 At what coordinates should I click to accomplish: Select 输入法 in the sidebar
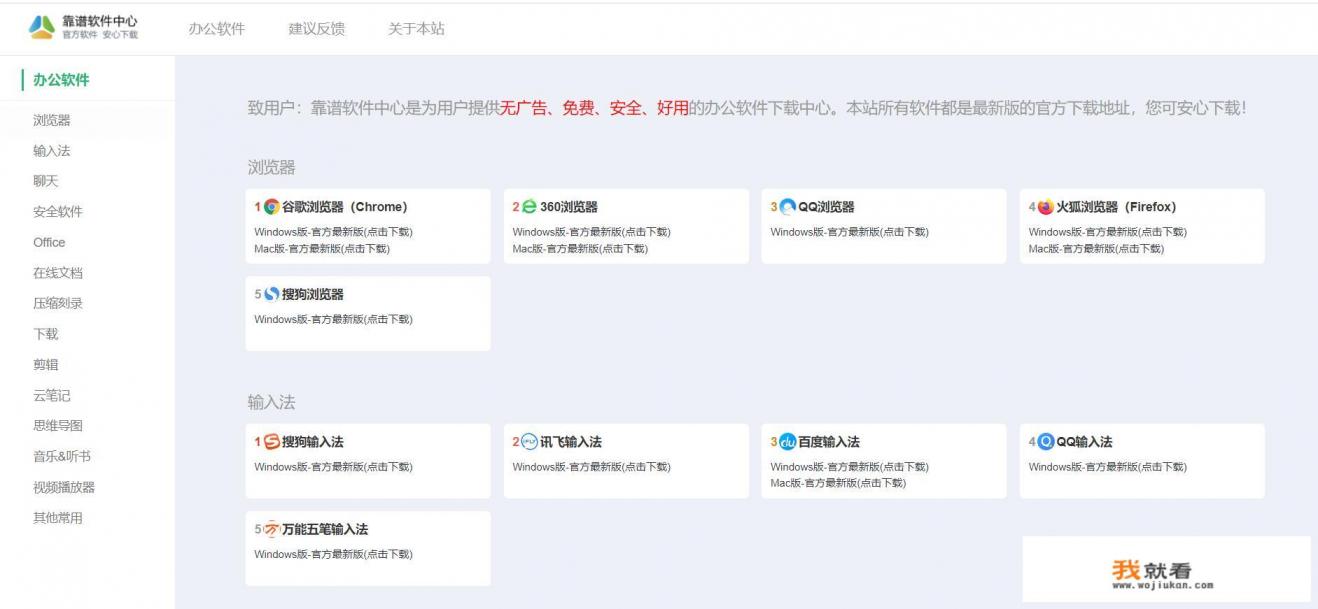[x=52, y=151]
